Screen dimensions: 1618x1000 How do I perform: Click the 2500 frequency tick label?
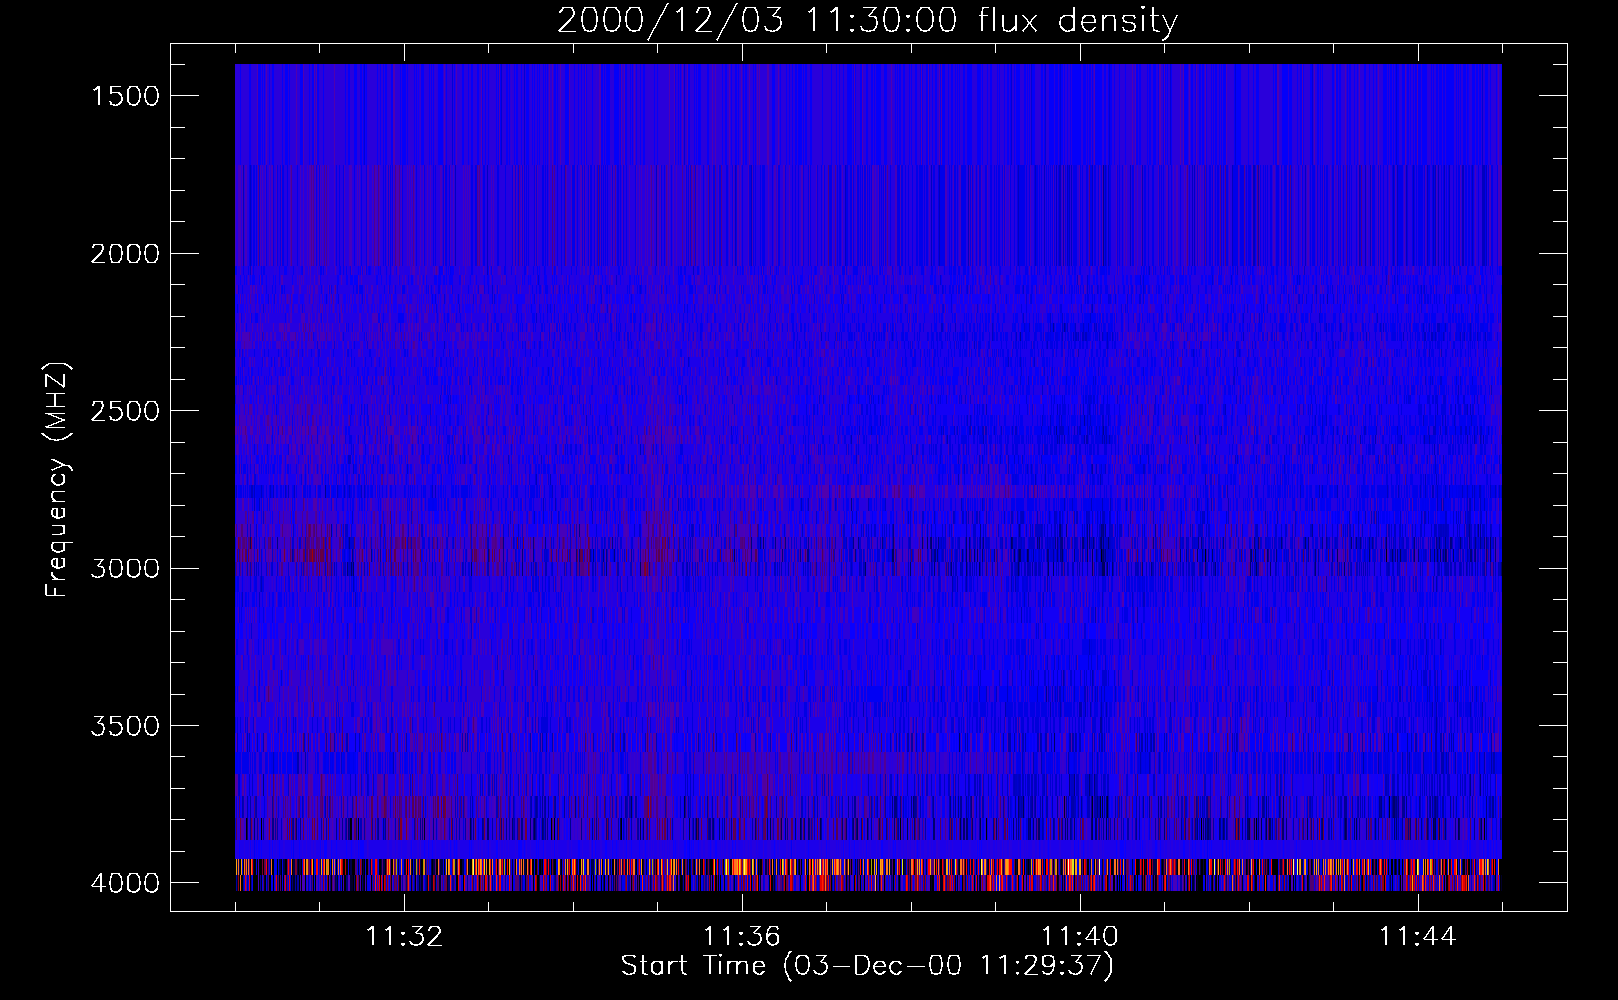point(125,411)
